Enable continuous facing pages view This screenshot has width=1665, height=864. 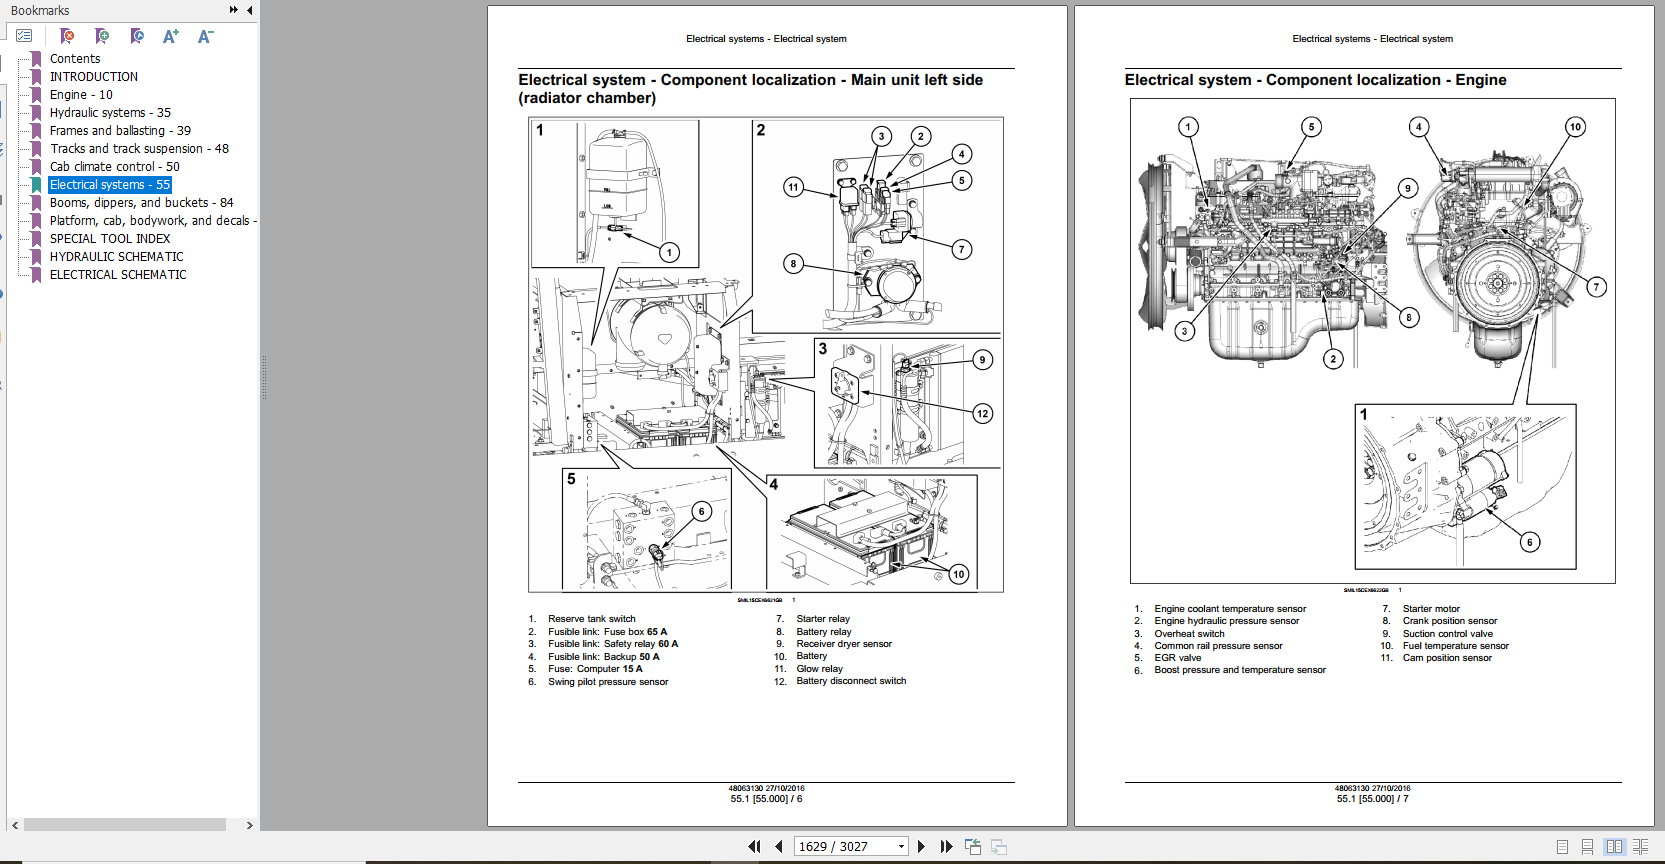[x=1640, y=847]
